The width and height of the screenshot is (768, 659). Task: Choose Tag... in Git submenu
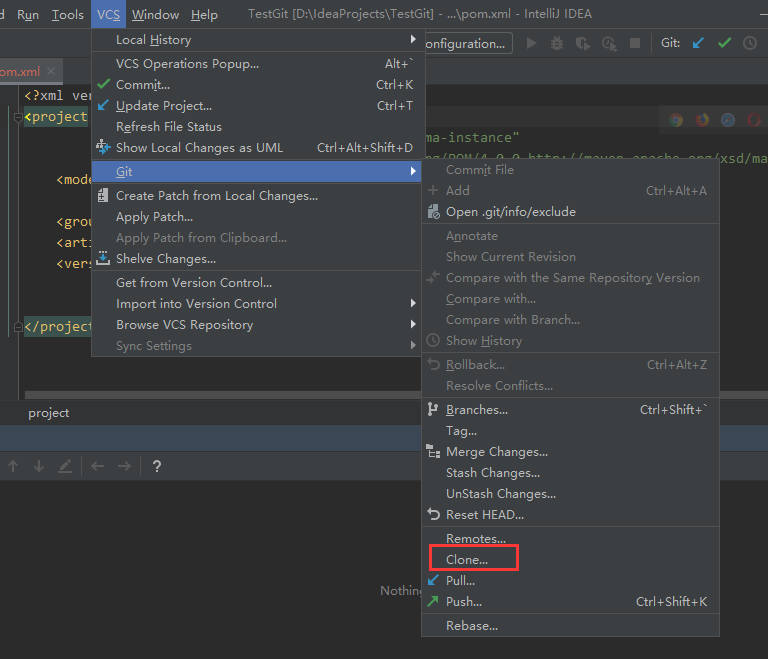coord(570,431)
